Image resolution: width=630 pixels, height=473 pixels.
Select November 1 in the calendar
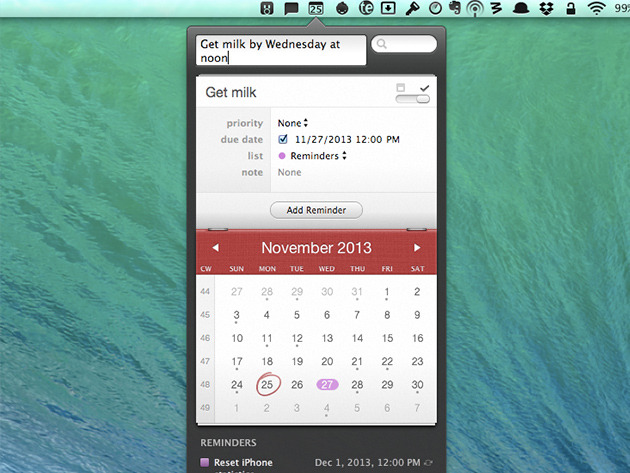[x=387, y=291]
